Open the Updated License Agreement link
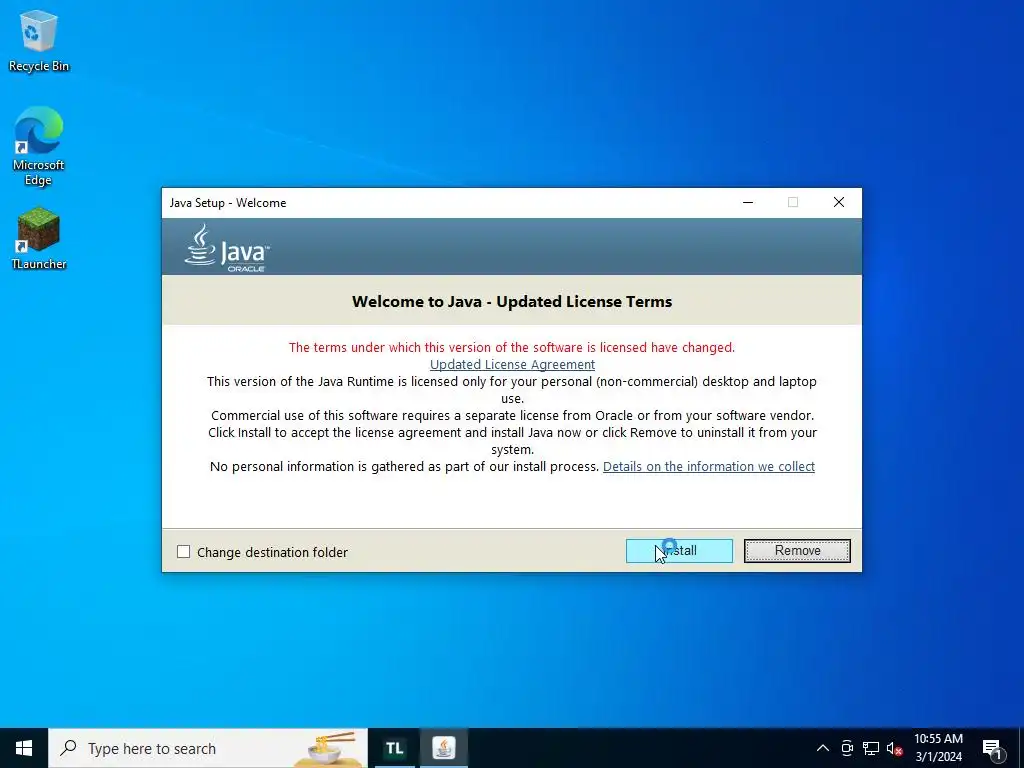Viewport: 1024px width, 768px height. tap(512, 364)
